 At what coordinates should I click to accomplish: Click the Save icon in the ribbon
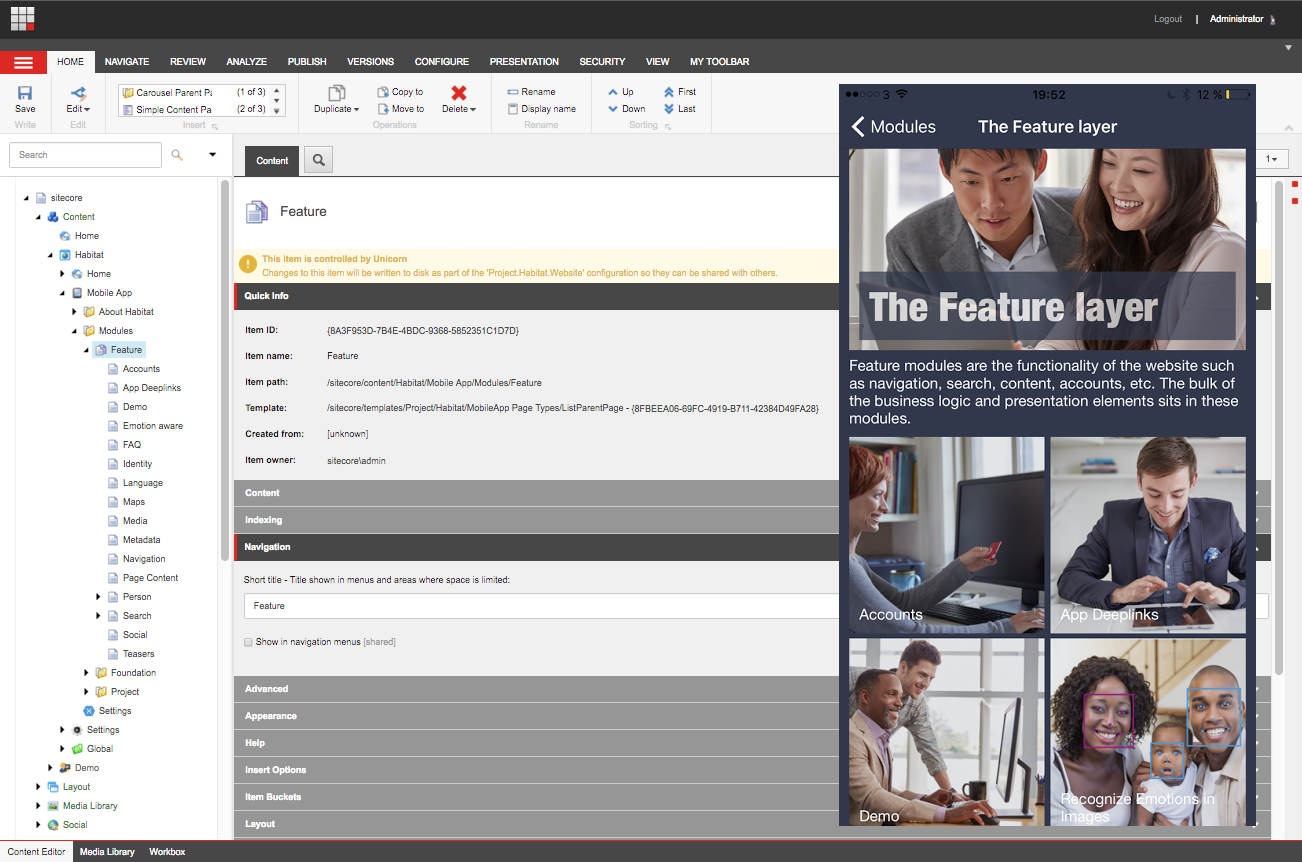tap(25, 93)
